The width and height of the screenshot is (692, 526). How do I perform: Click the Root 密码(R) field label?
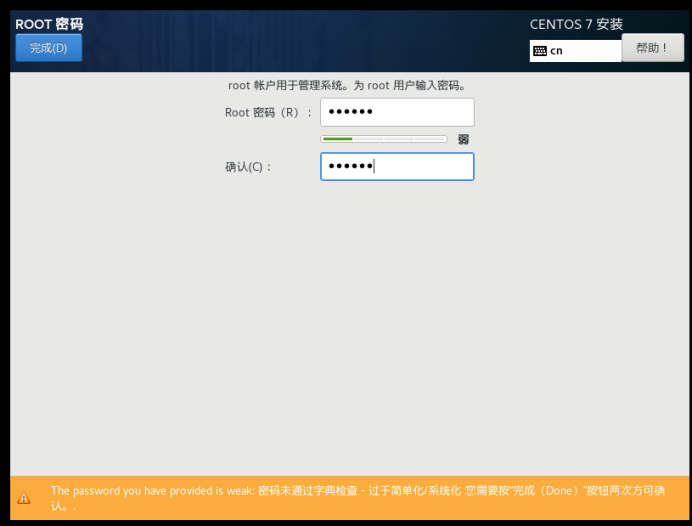click(x=268, y=113)
